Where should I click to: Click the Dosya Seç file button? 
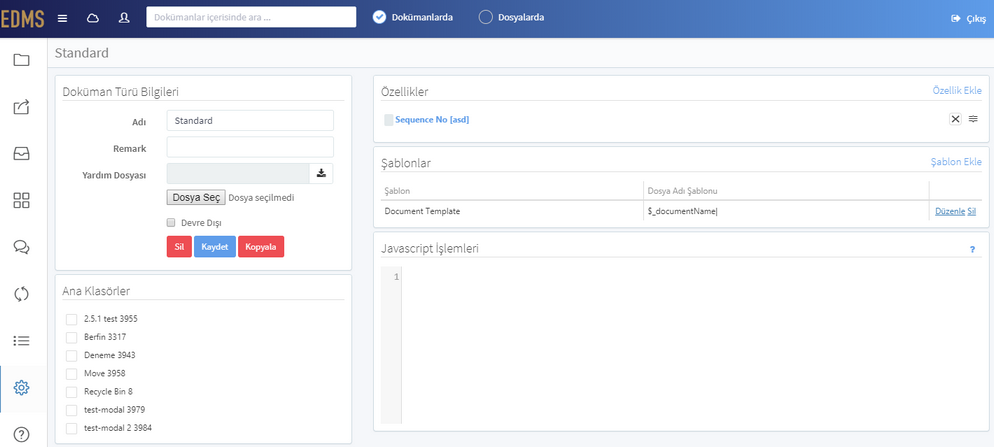tap(196, 198)
